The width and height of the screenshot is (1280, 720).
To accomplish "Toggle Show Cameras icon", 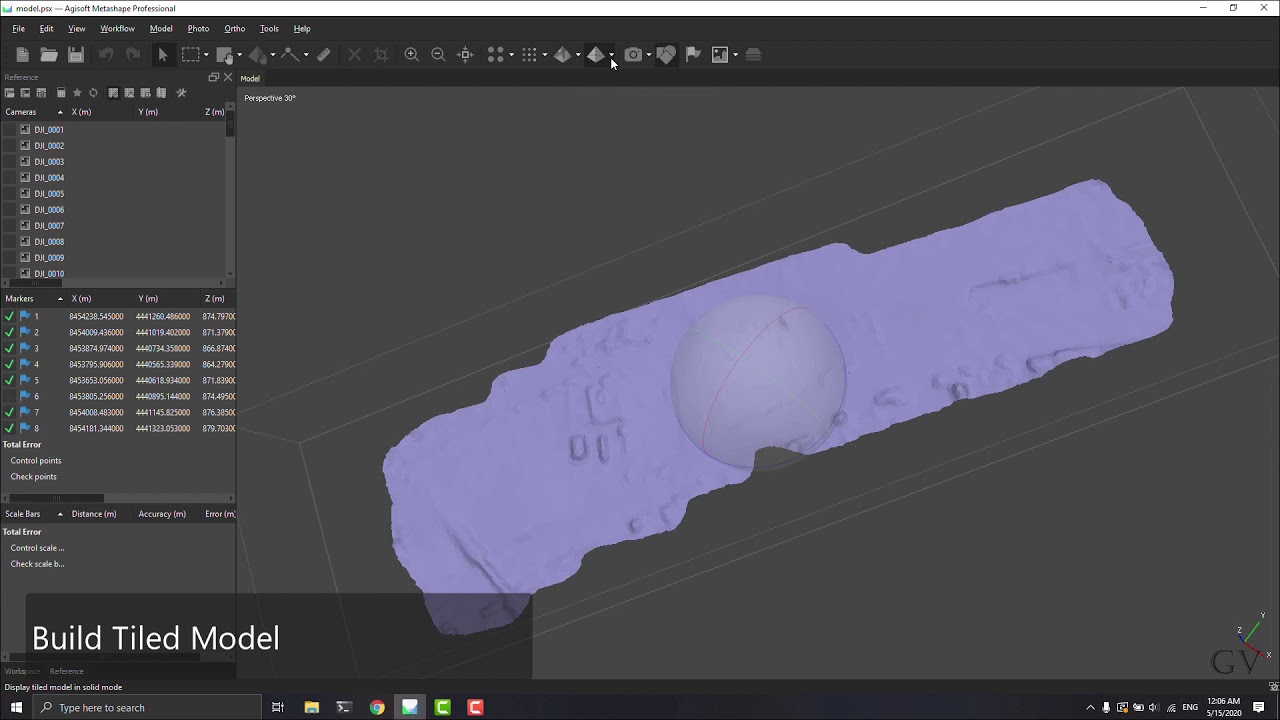I will coord(633,55).
